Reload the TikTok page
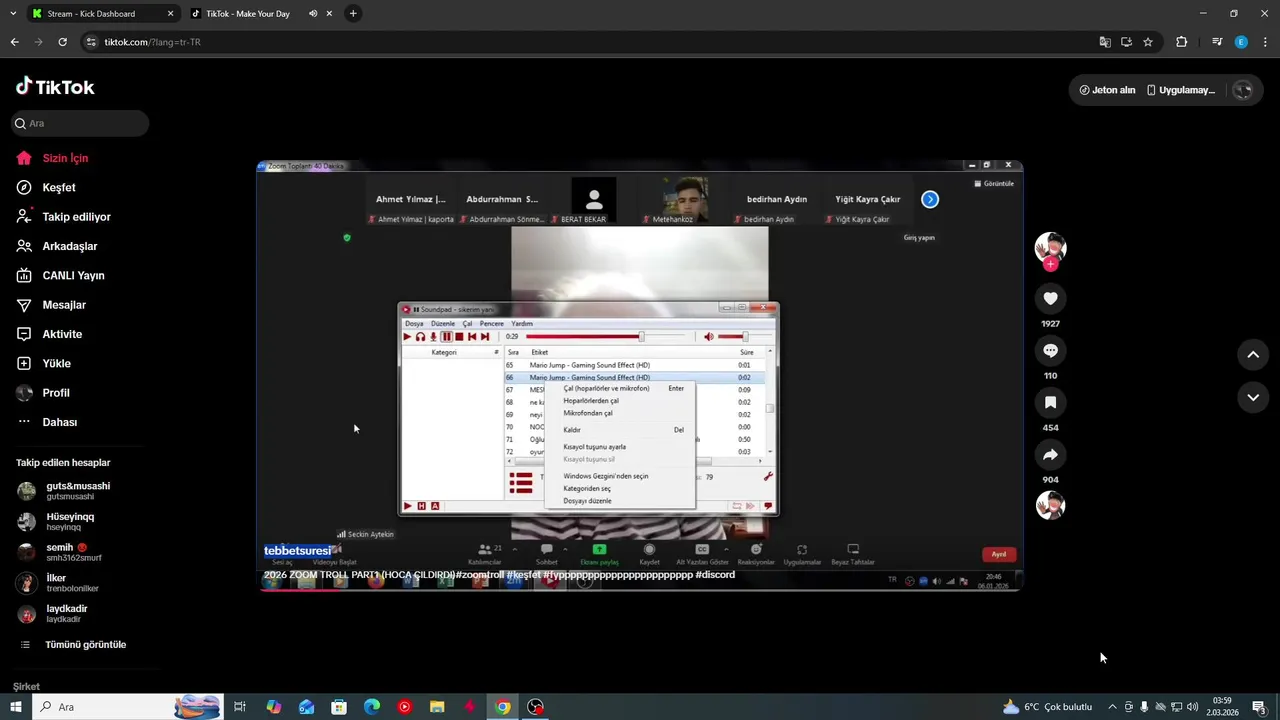 [62, 42]
